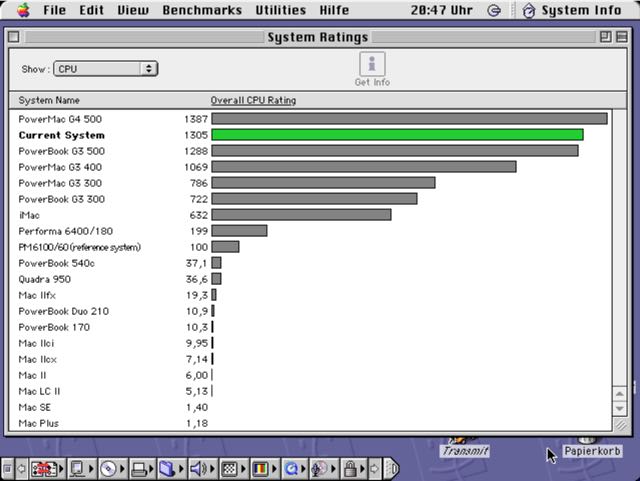Screen dimensions: 640x481
Task: Click the System Ratings zoom box
Action: [x=605, y=37]
